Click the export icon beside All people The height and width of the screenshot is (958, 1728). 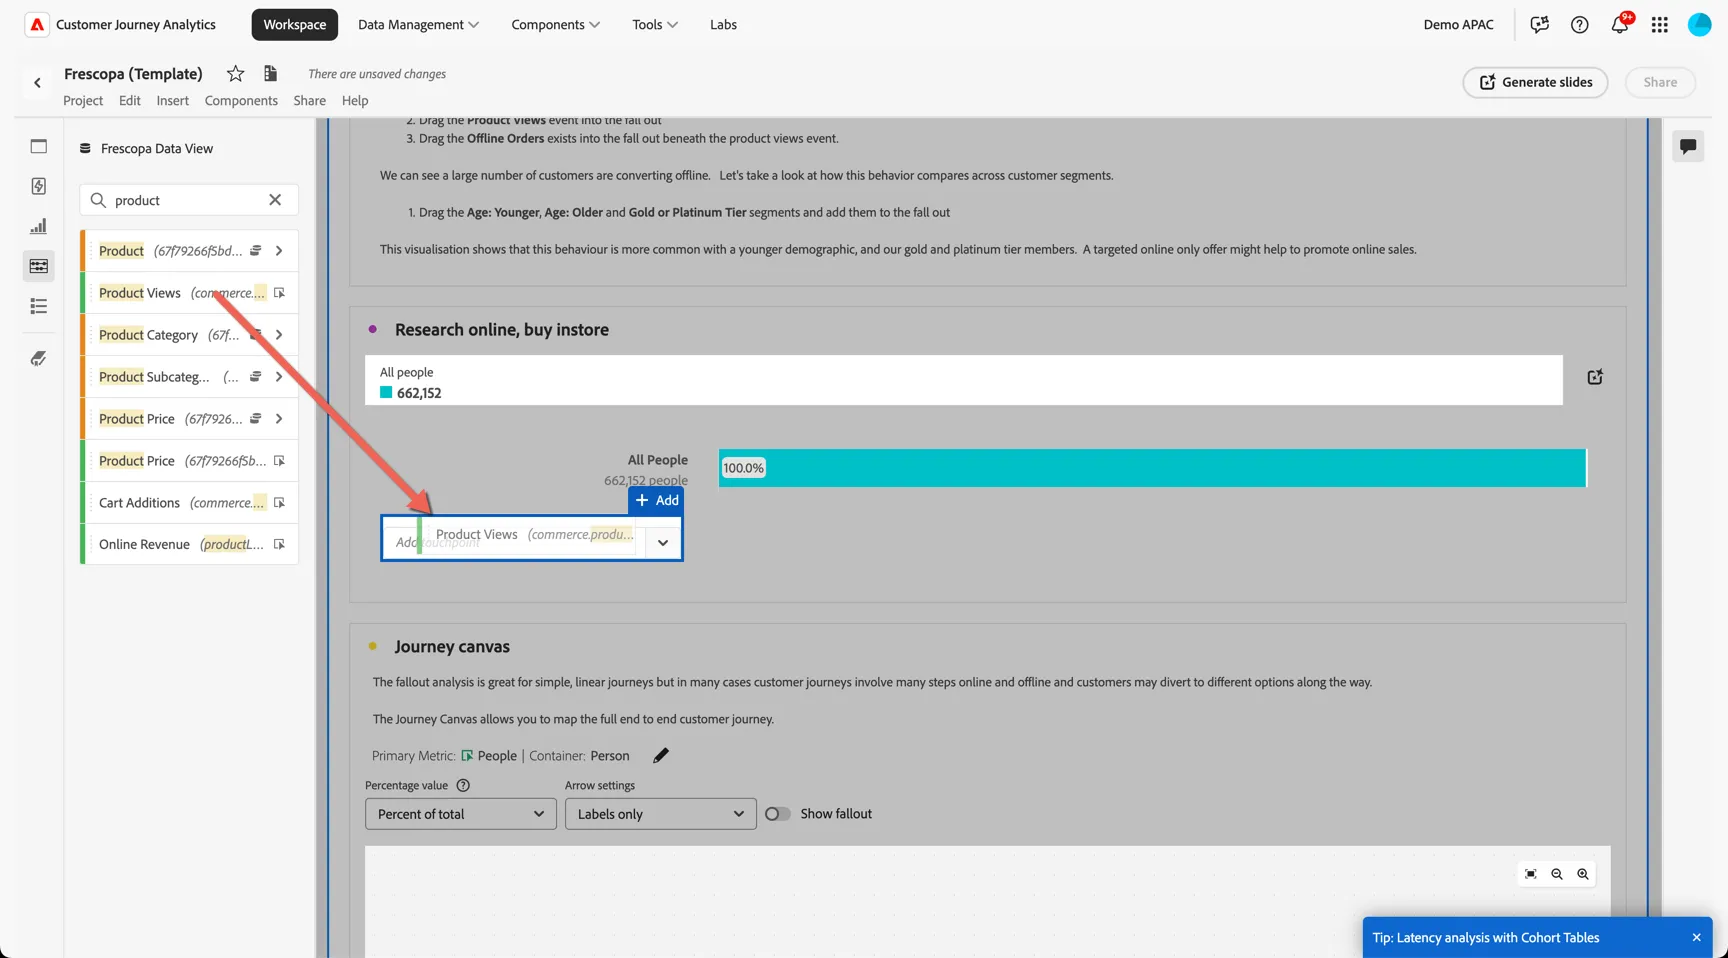[1595, 377]
